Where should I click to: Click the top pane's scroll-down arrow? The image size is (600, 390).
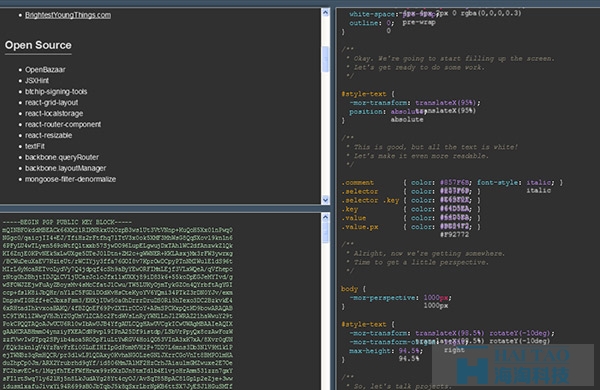tap(326, 199)
